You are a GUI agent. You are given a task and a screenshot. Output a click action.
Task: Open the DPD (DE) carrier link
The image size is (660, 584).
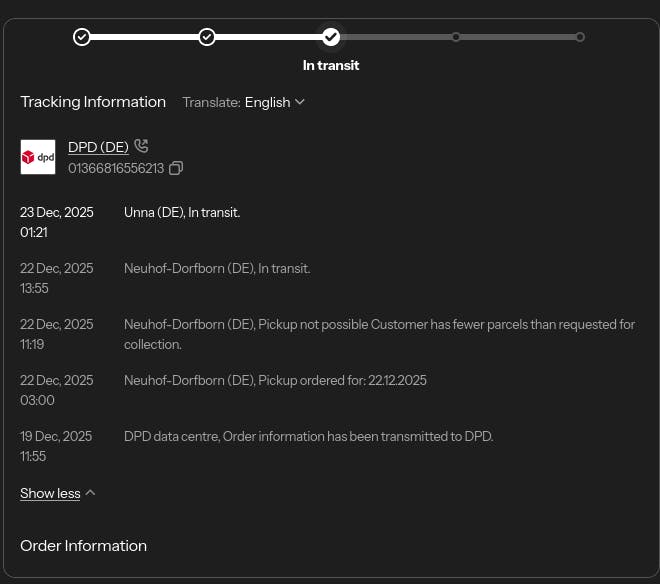pos(98,147)
